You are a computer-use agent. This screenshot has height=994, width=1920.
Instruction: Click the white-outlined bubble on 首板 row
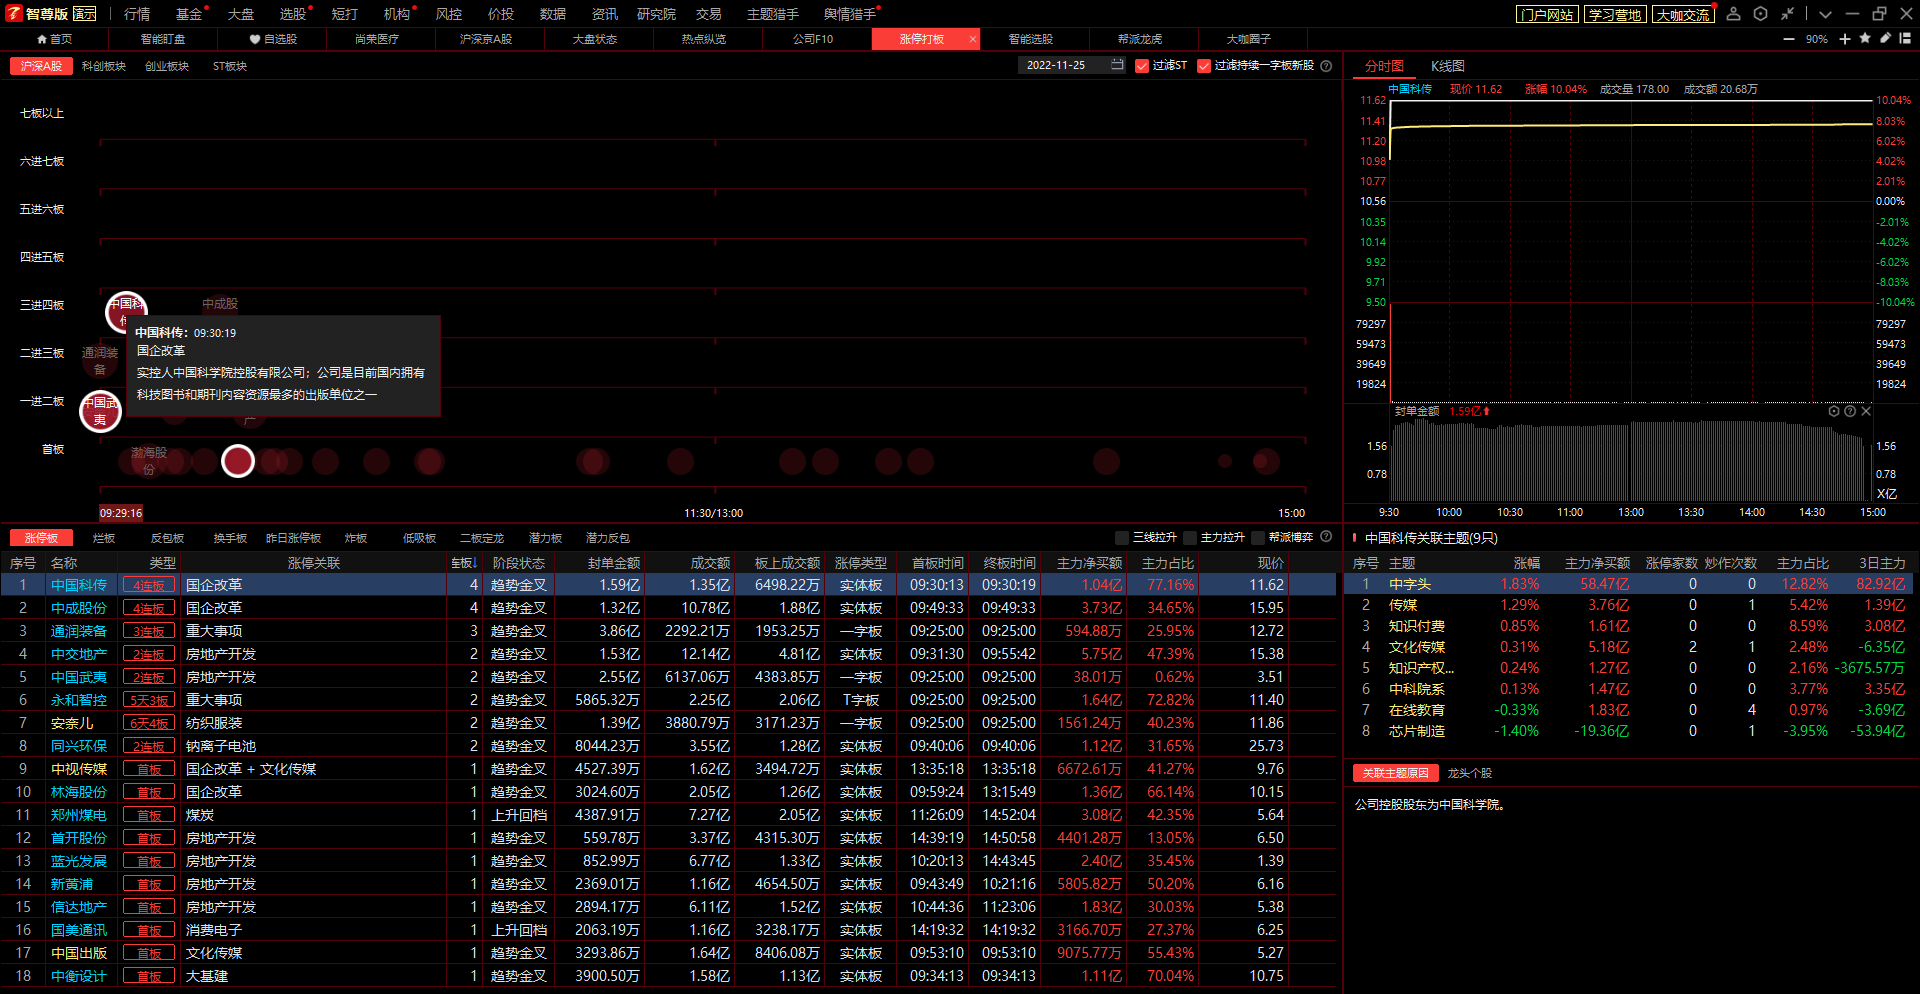pyautogui.click(x=238, y=461)
